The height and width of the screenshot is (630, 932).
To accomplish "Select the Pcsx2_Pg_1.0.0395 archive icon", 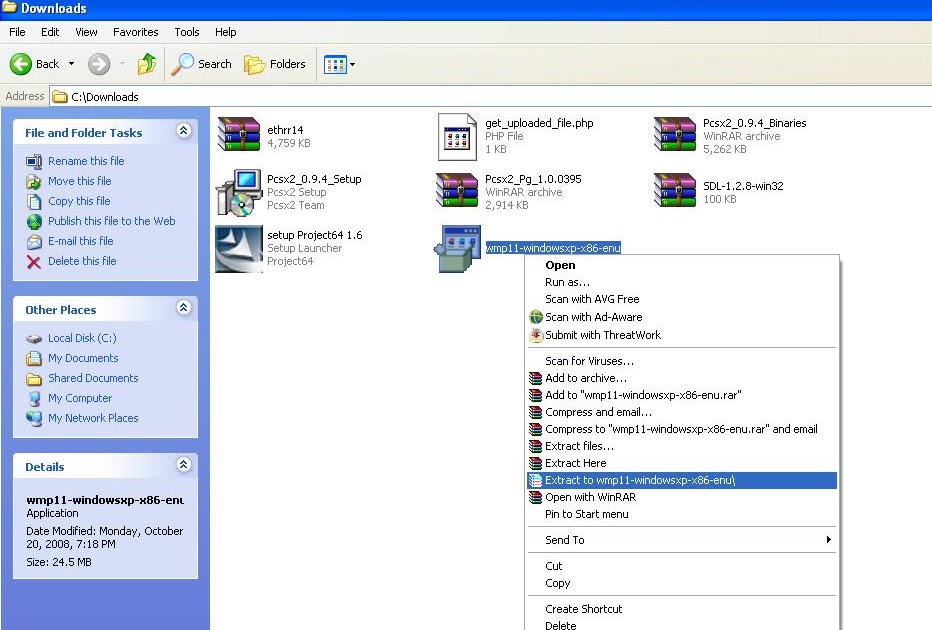I will [457, 190].
